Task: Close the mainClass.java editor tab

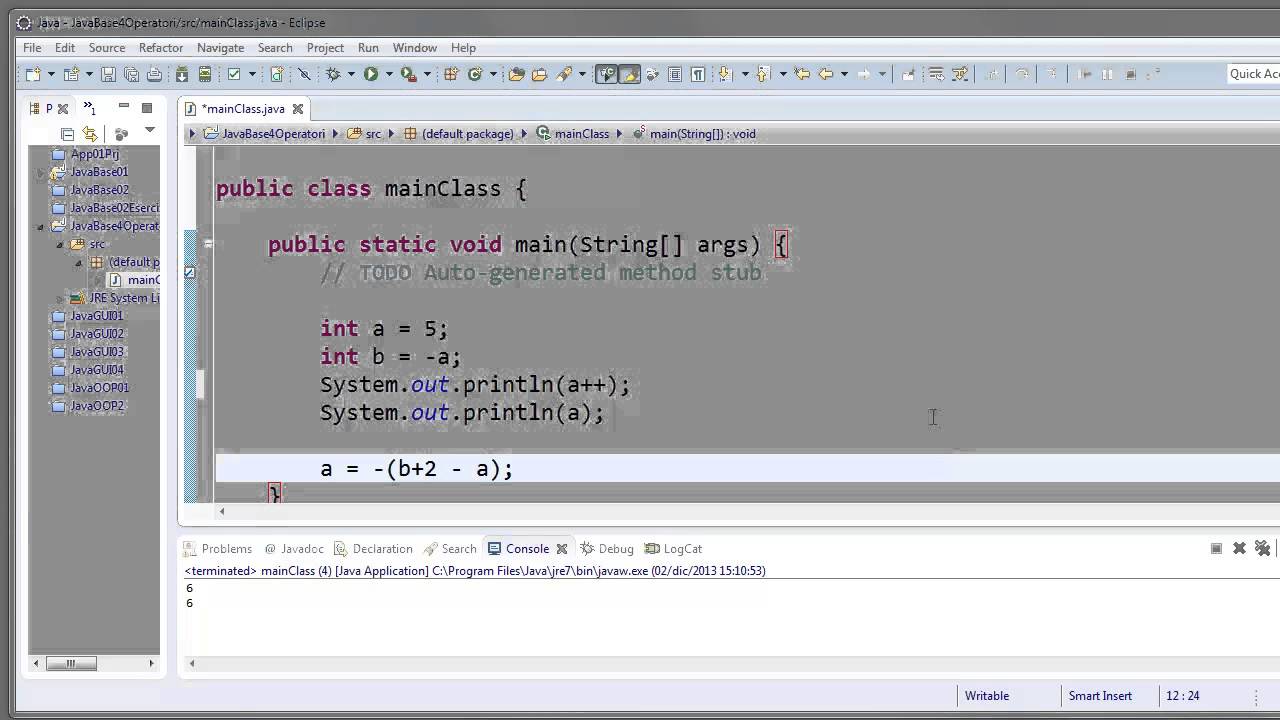Action: tap(298, 108)
